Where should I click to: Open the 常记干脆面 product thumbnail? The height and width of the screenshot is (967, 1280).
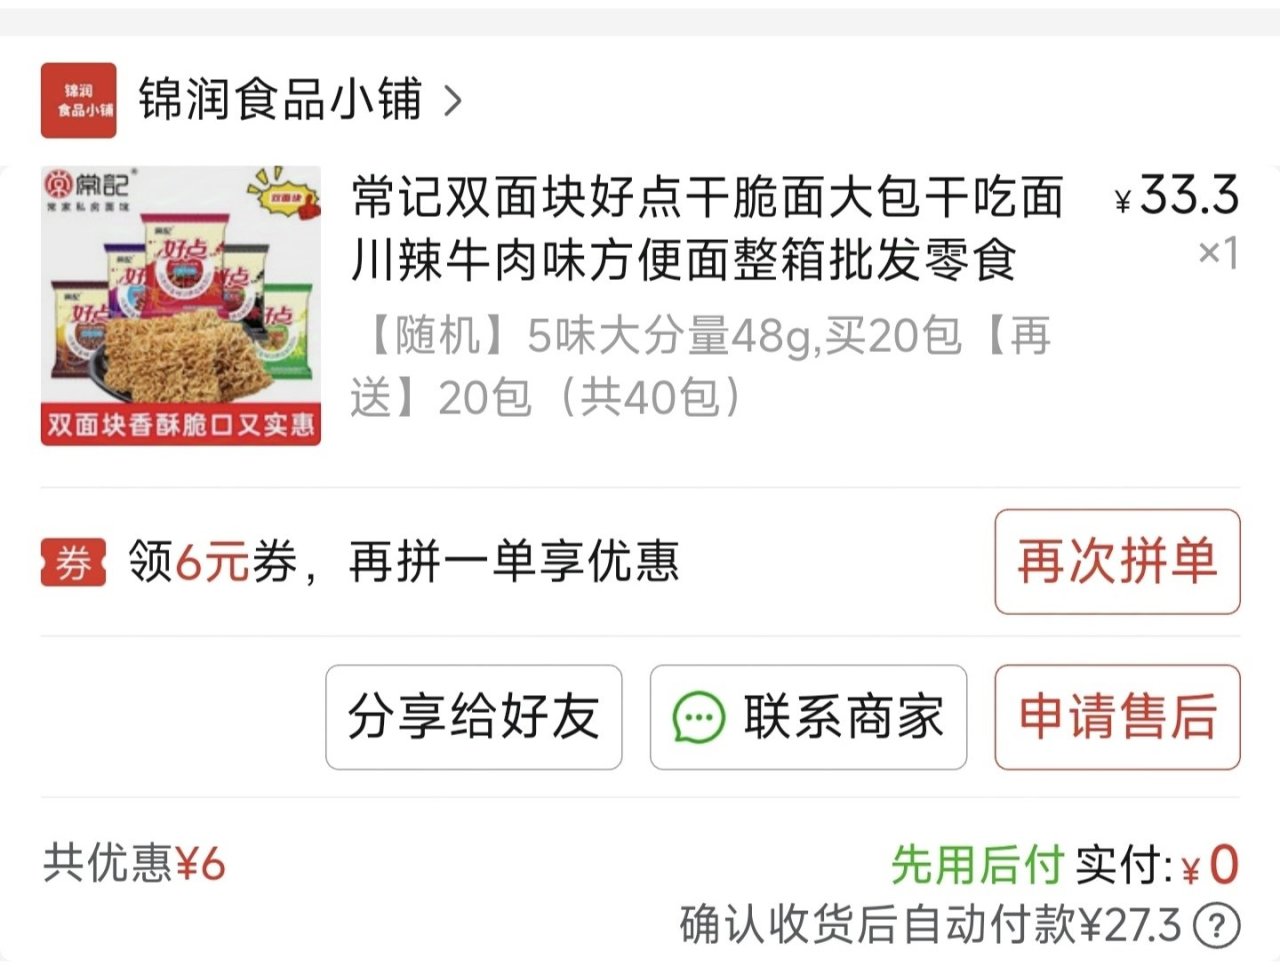[181, 305]
